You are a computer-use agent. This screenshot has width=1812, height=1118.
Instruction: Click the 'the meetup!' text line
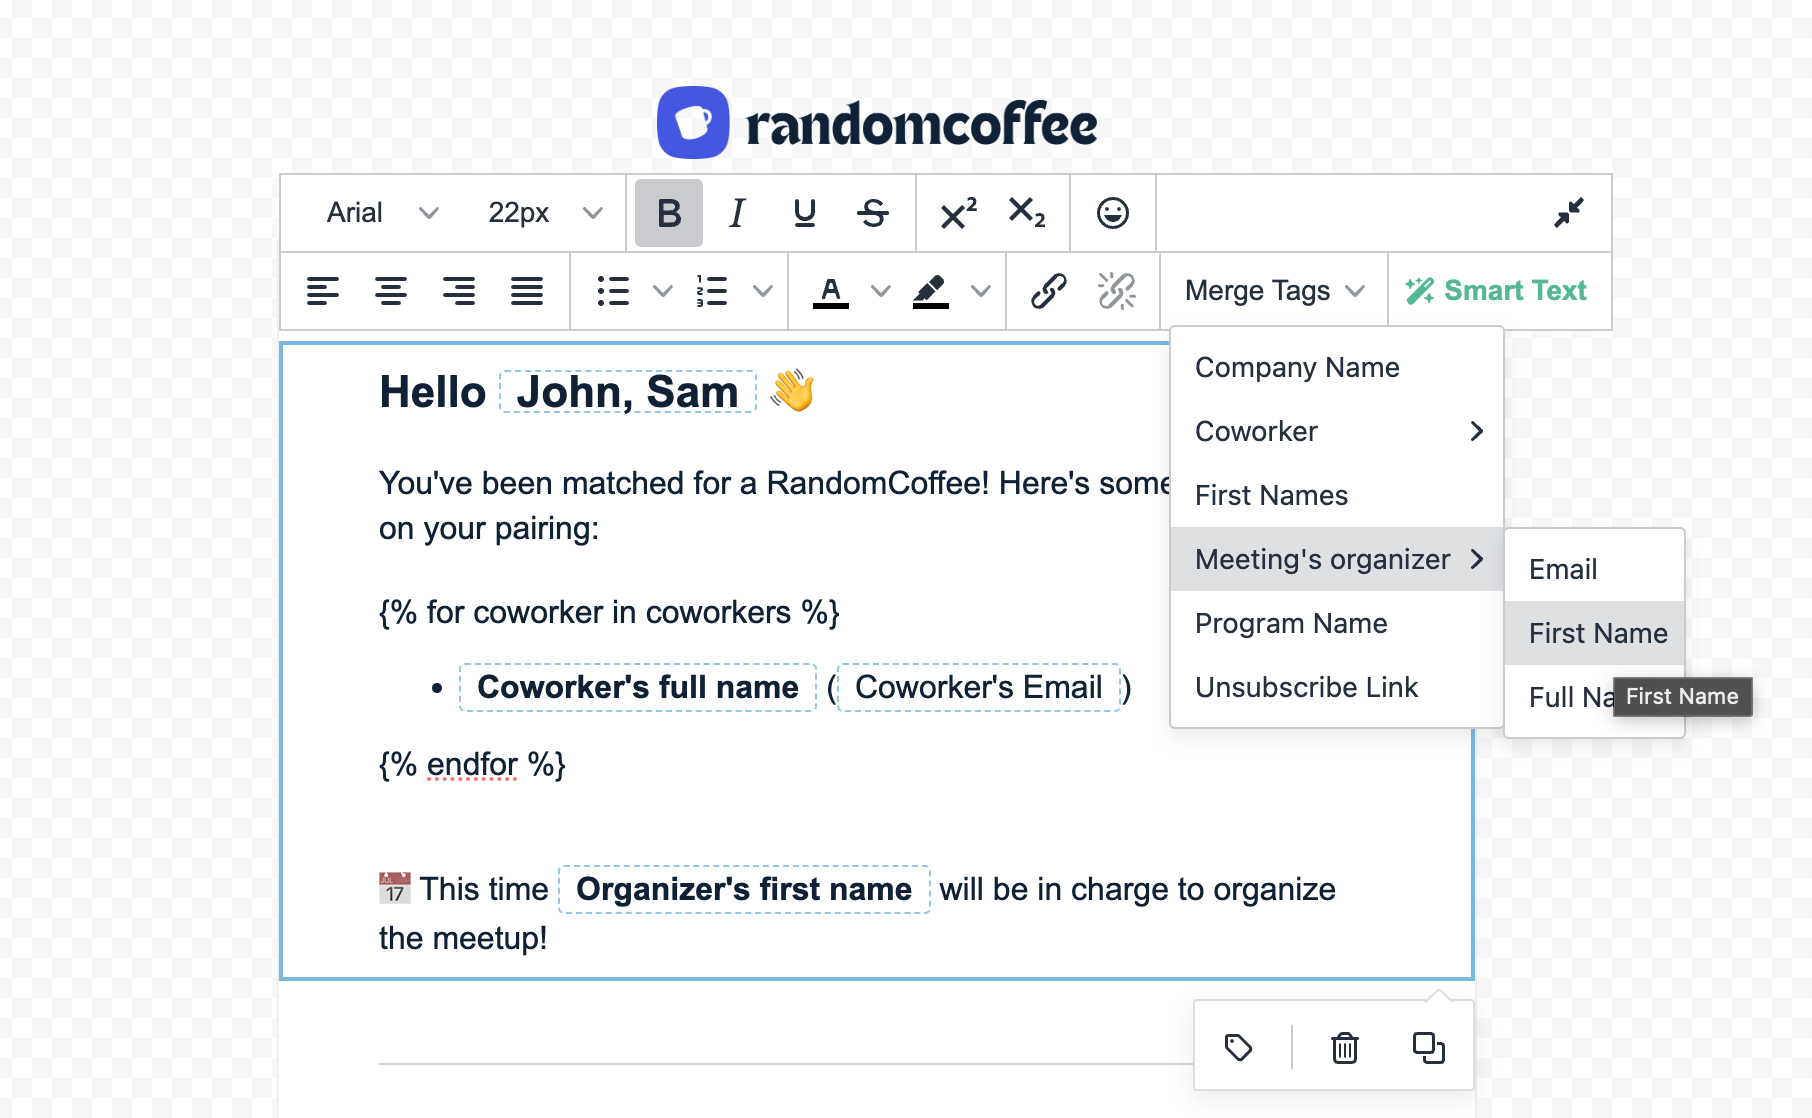[x=463, y=939]
